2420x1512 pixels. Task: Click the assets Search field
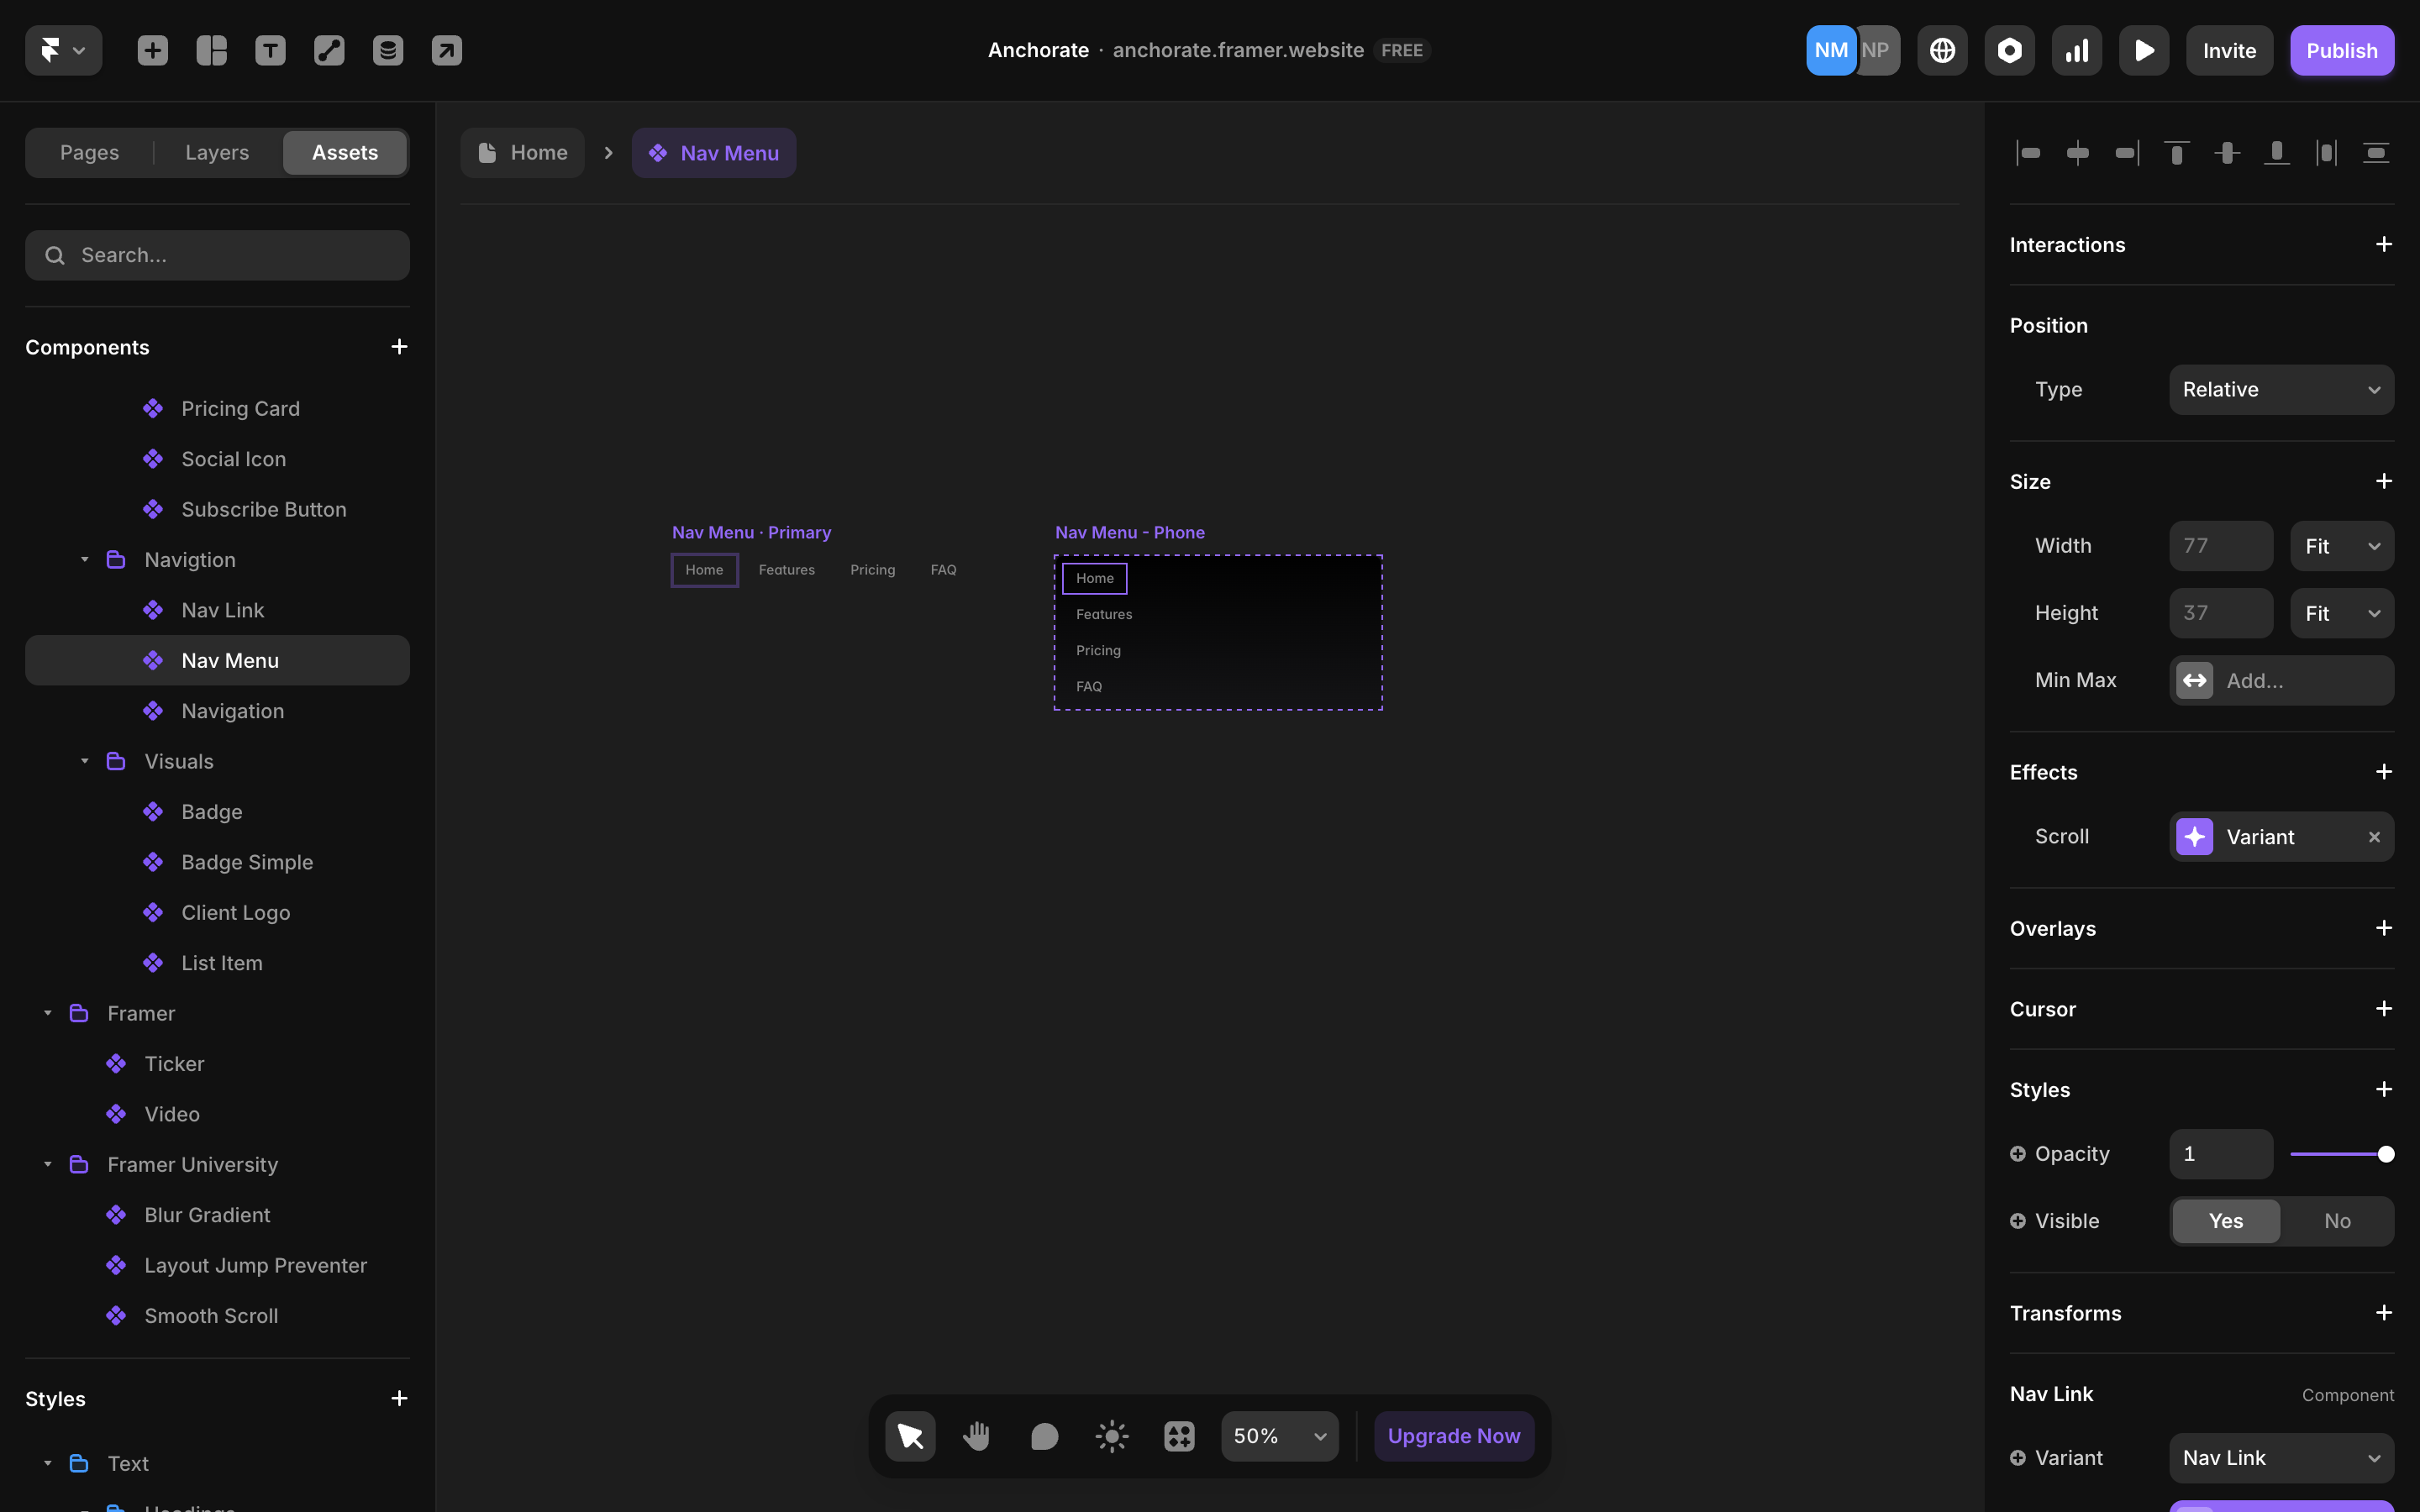point(217,255)
